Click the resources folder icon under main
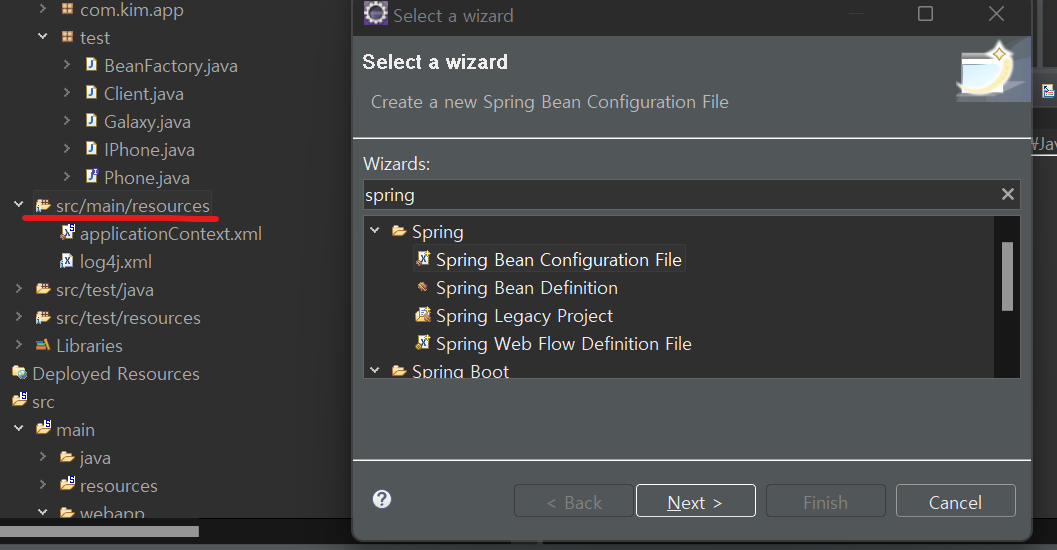The width and height of the screenshot is (1057, 550). [x=67, y=484]
